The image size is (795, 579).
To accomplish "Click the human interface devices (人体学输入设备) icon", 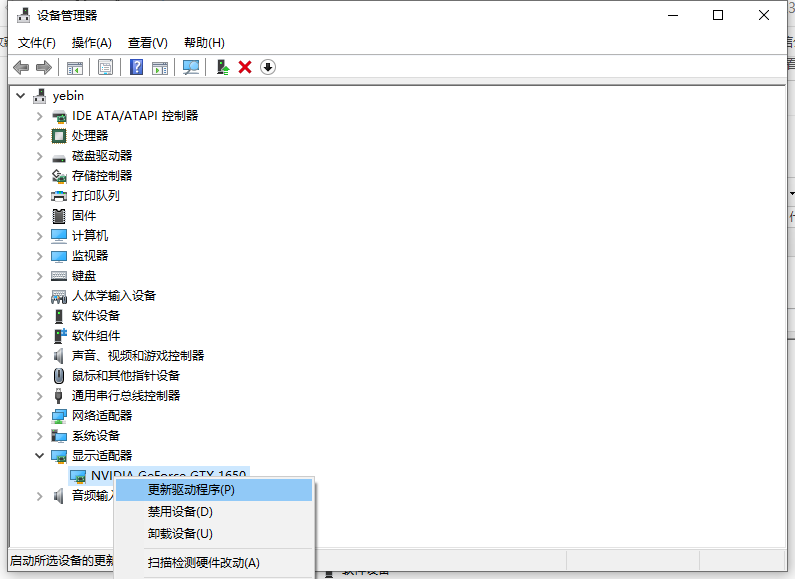I will click(59, 296).
